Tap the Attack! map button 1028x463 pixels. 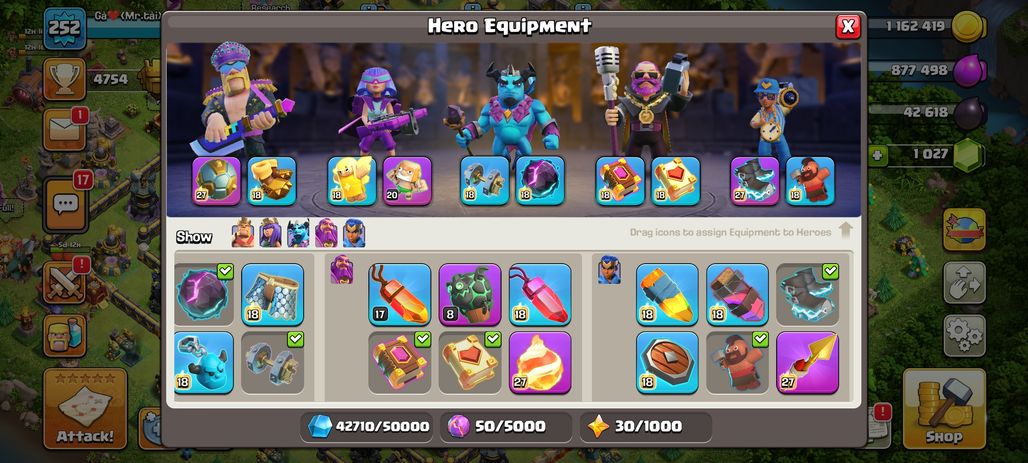pyautogui.click(x=85, y=409)
